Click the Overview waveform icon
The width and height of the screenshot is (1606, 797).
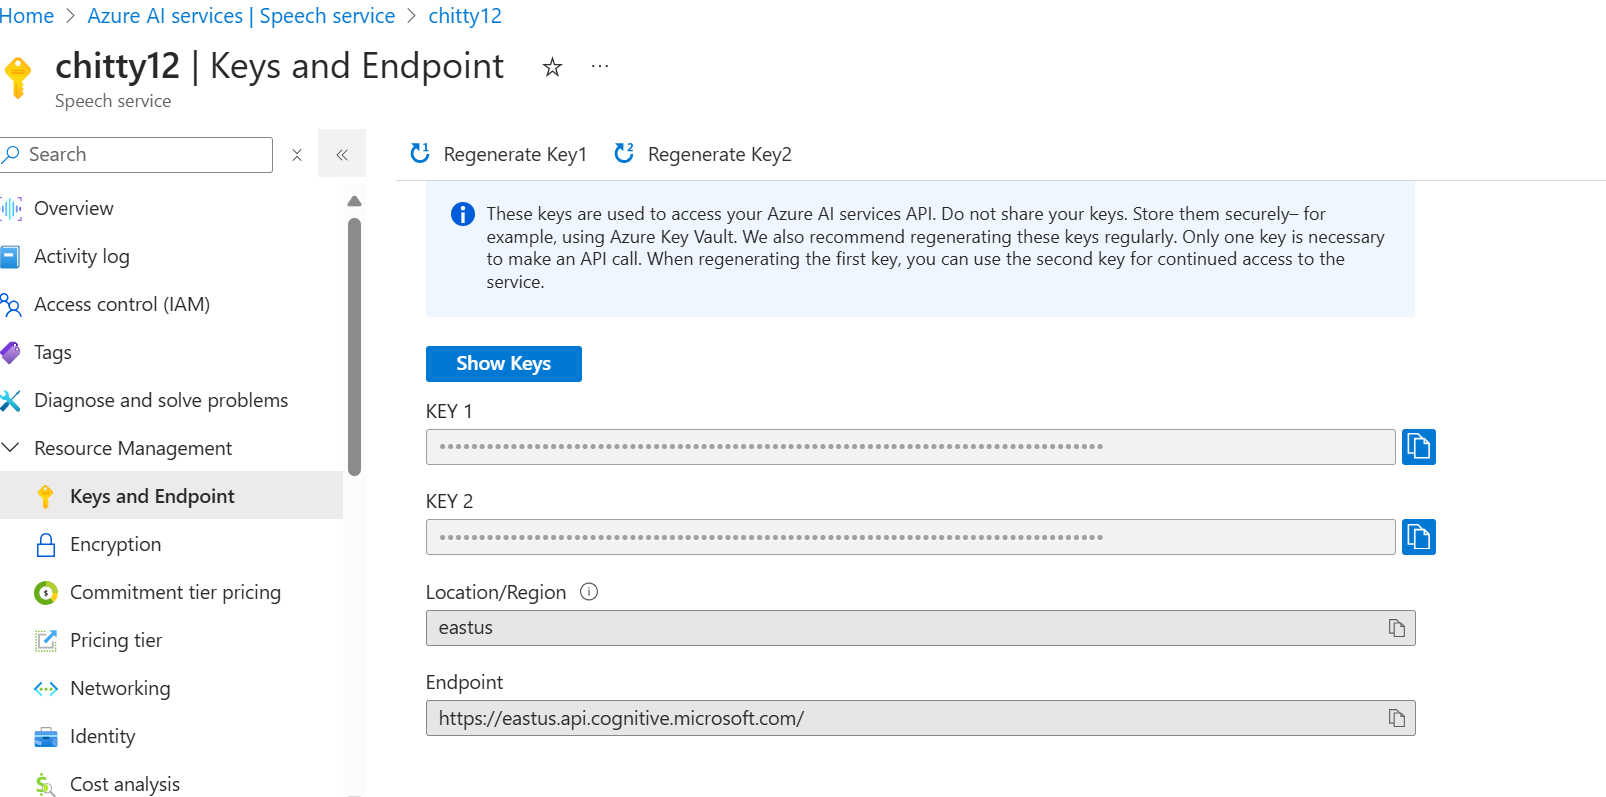pyautogui.click(x=10, y=209)
